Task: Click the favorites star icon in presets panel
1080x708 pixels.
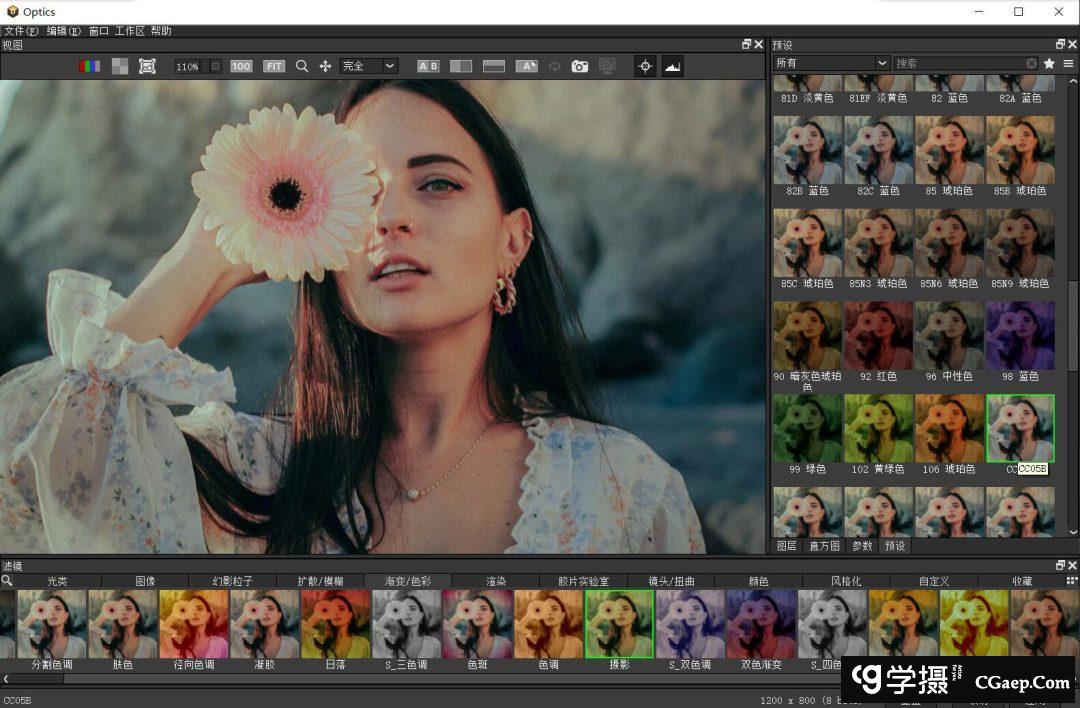Action: tap(1049, 63)
